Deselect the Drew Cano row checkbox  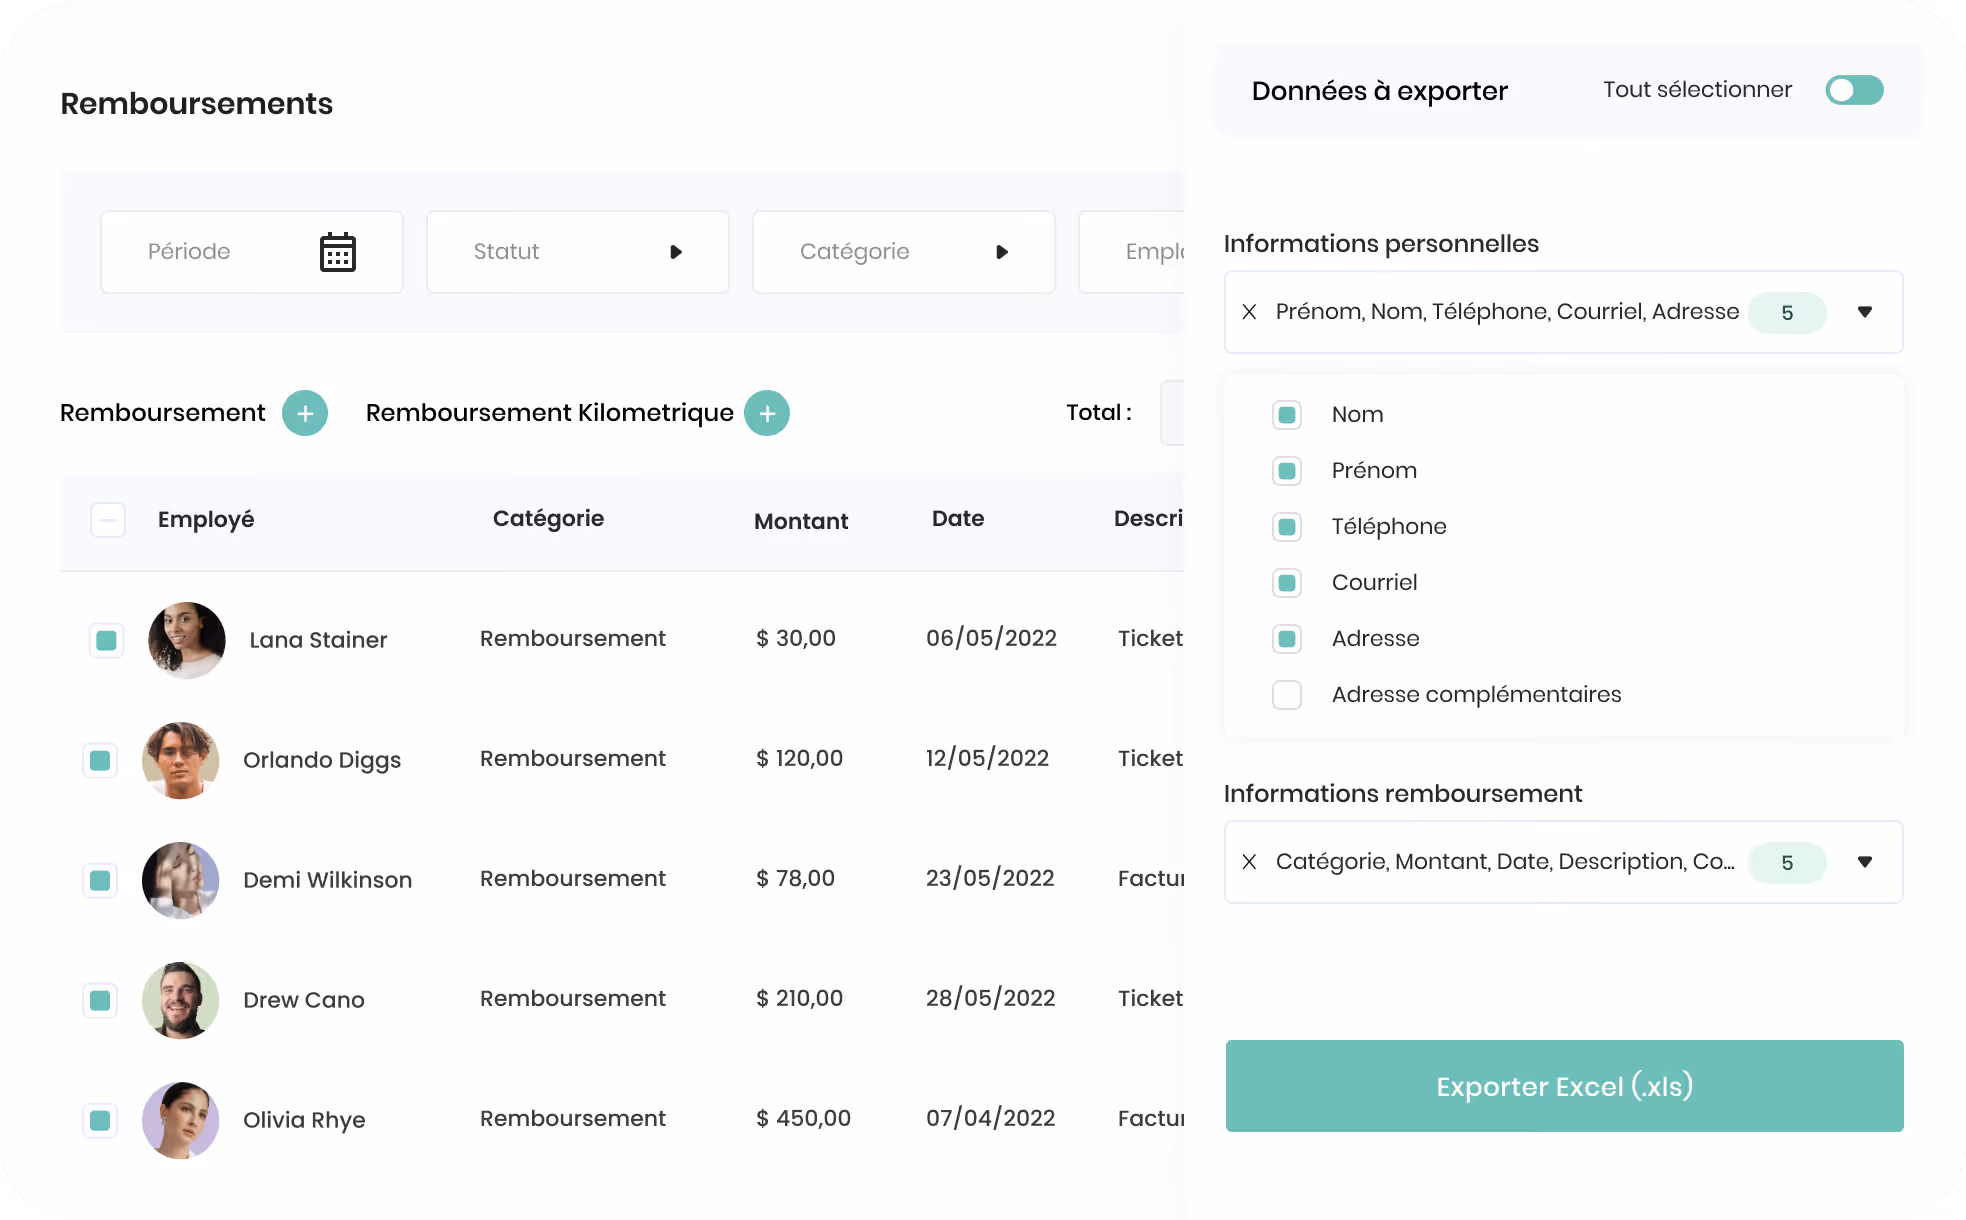pyautogui.click(x=100, y=1000)
